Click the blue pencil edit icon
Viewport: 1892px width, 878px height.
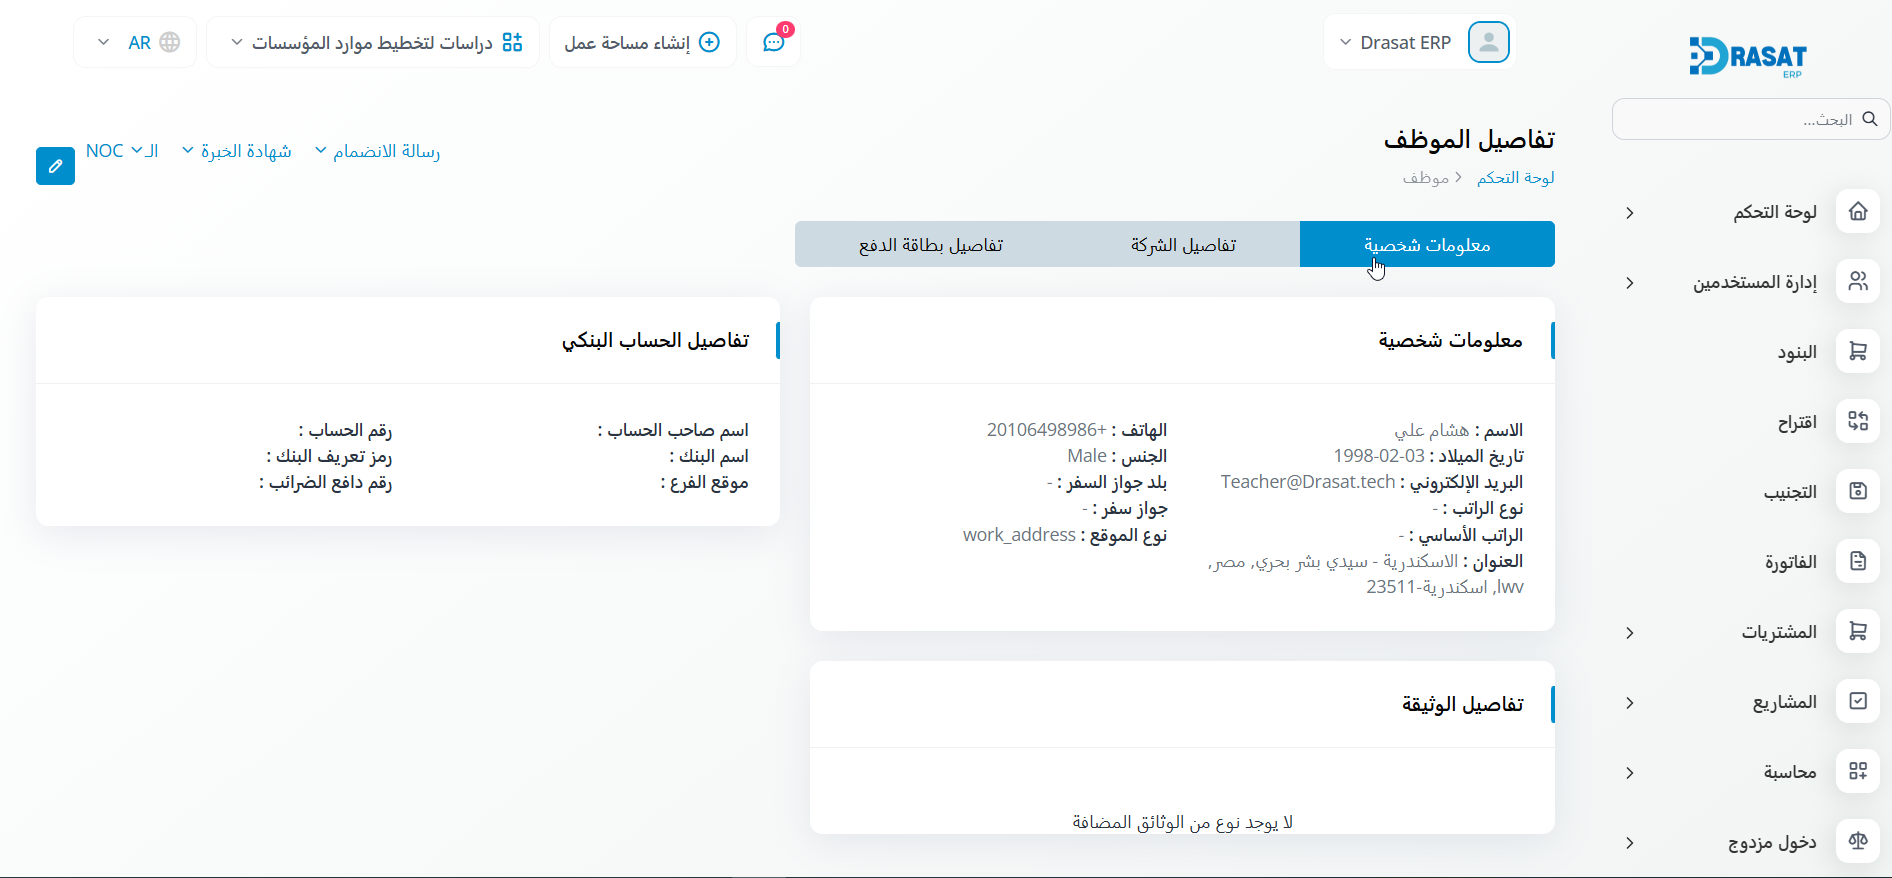(55, 166)
